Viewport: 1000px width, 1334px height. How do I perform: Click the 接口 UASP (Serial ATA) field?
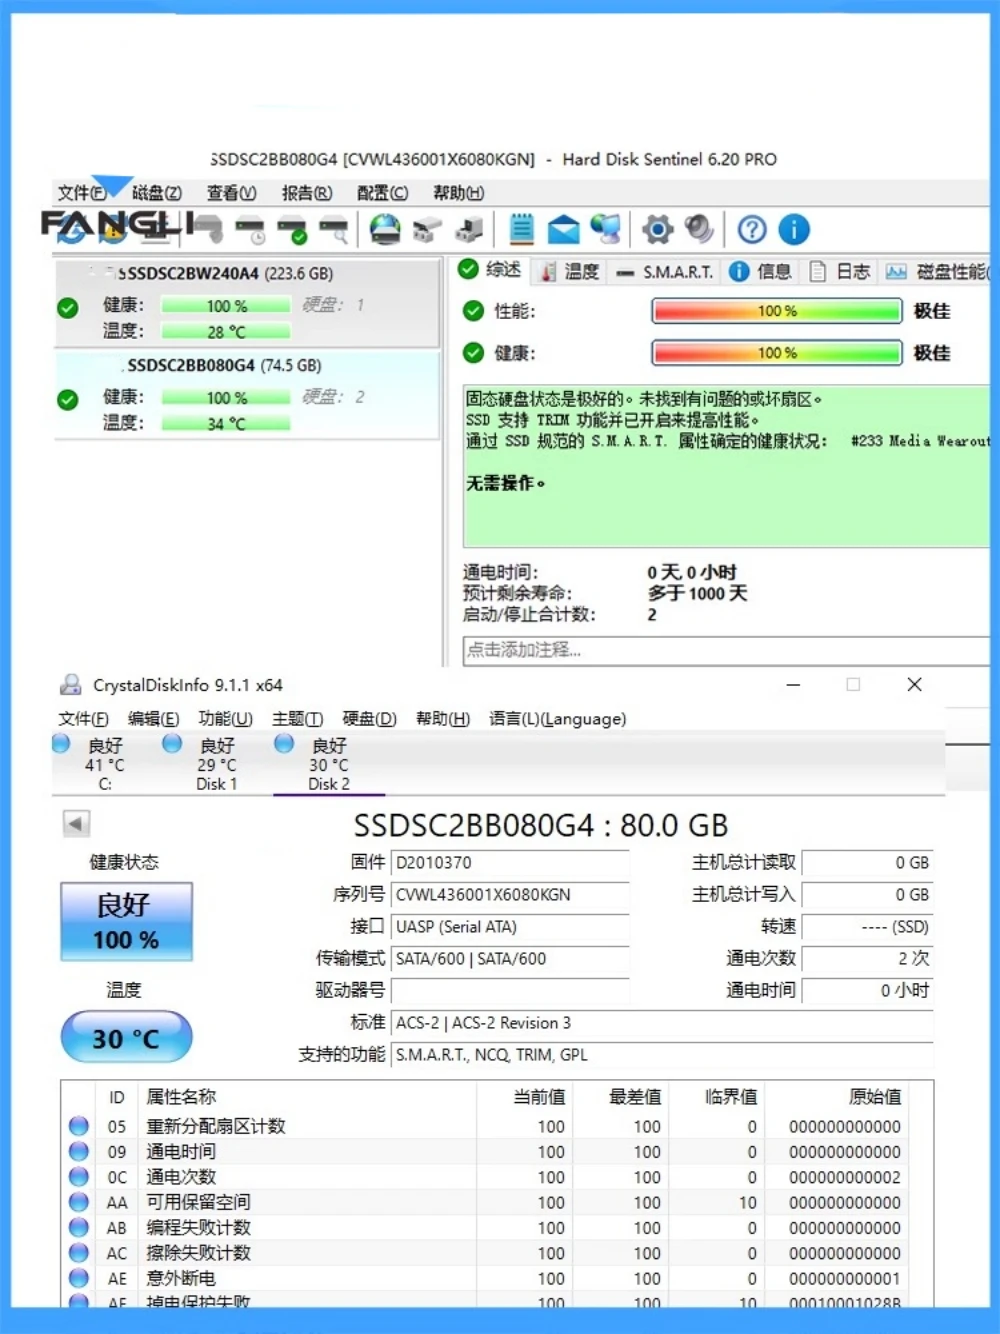pyautogui.click(x=510, y=927)
